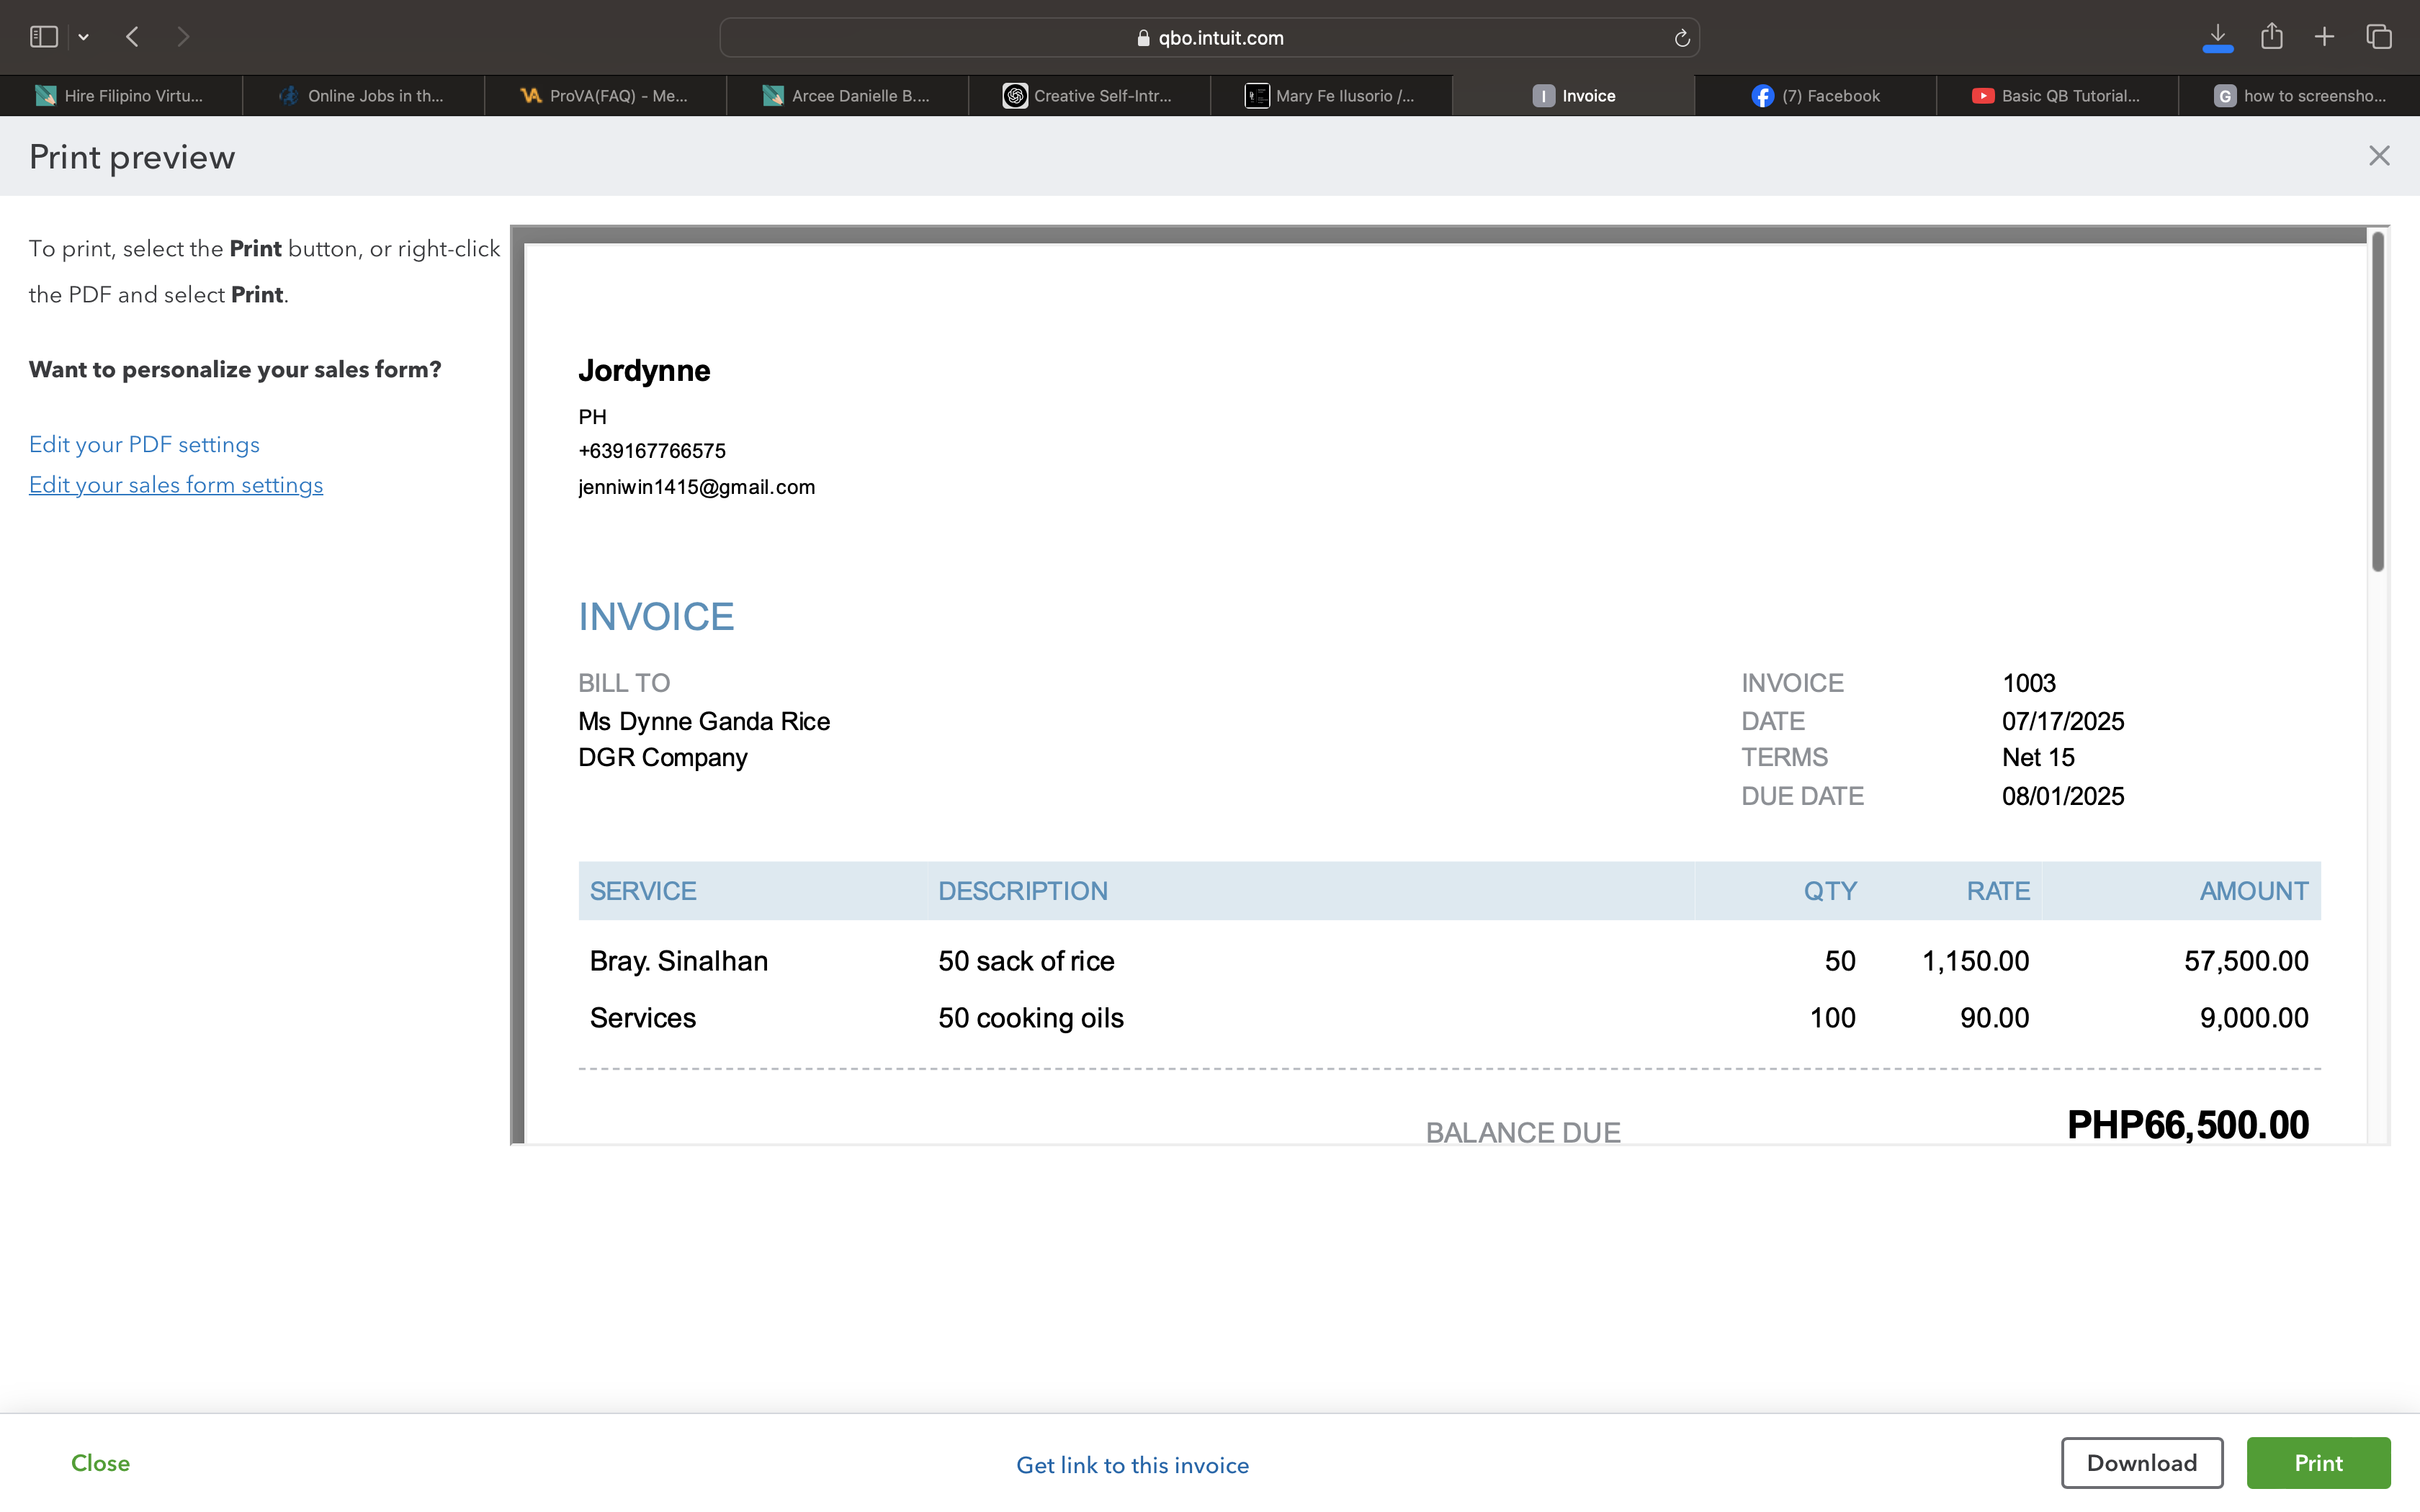Select the active Invoice tab

tap(1574, 96)
